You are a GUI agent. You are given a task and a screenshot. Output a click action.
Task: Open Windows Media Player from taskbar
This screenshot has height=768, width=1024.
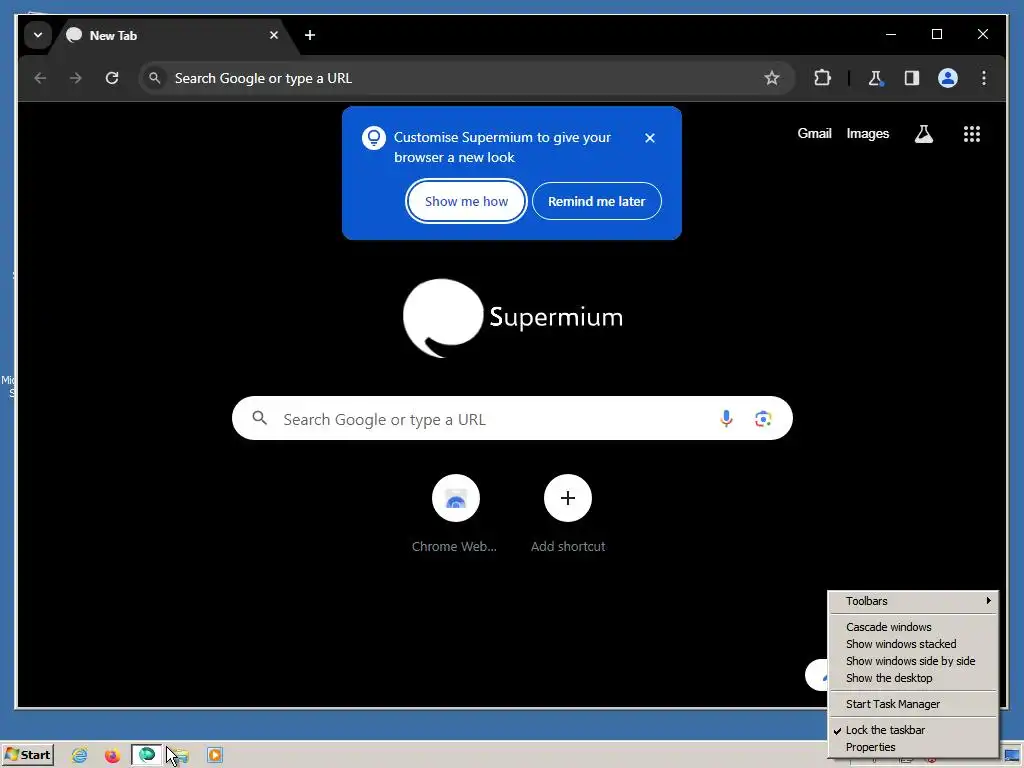(214, 756)
